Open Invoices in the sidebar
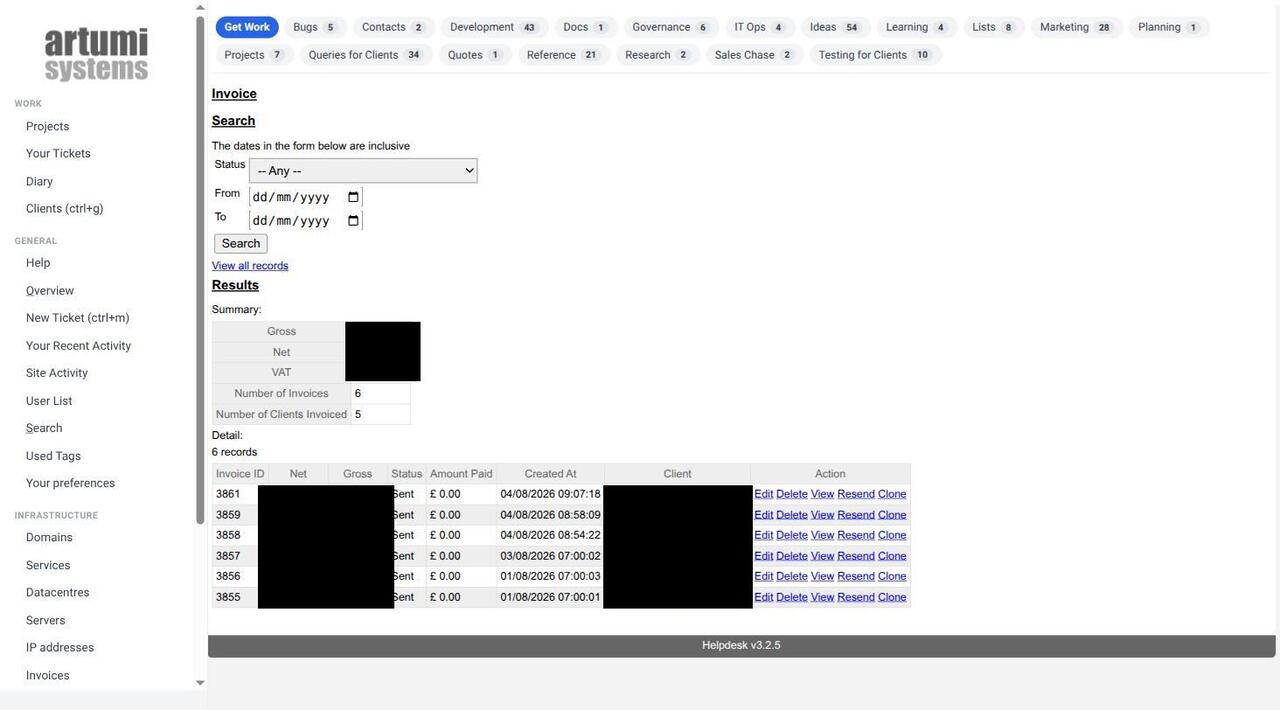Image resolution: width=1280 pixels, height=710 pixels. point(48,676)
